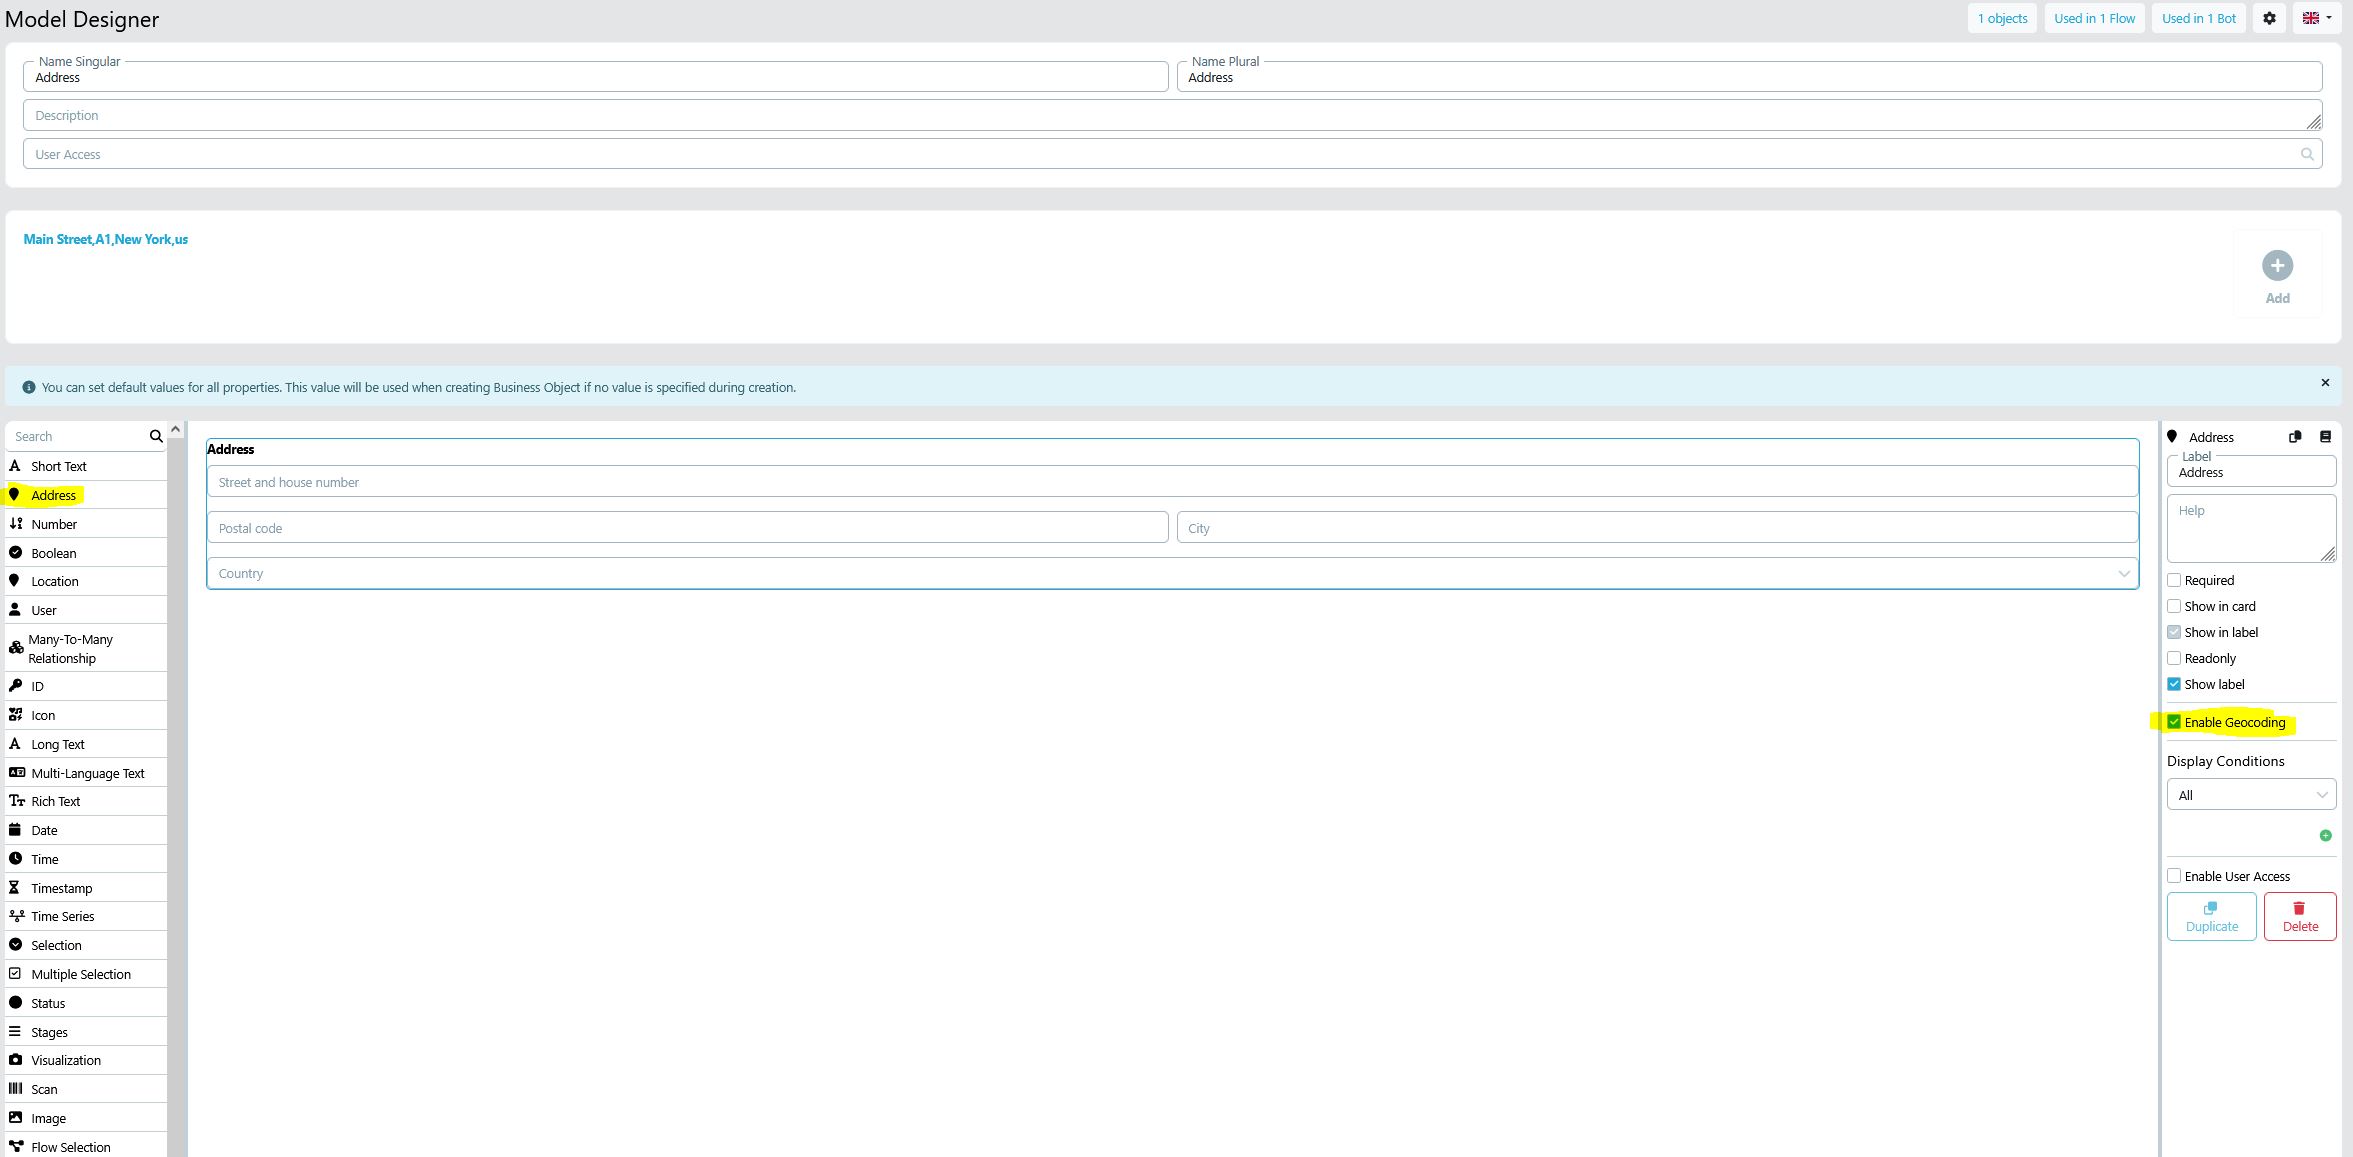Select the Visualization field type
The width and height of the screenshot is (2353, 1157).
point(66,1059)
